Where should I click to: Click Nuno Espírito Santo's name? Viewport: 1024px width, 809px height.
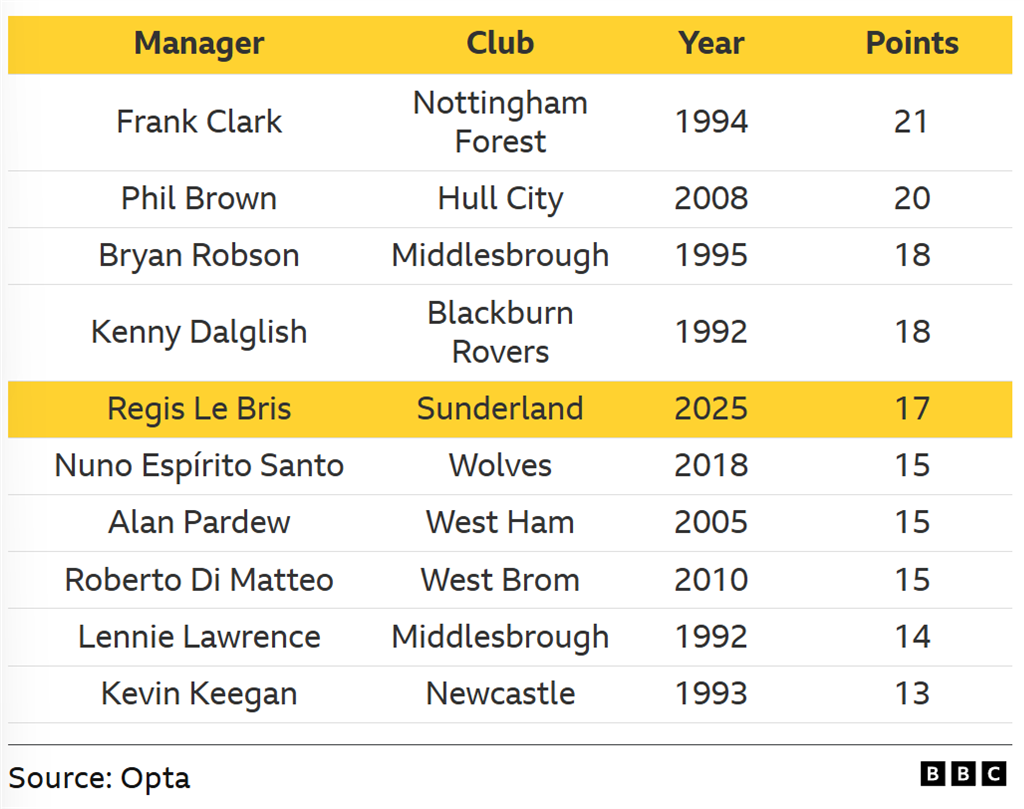tap(199, 465)
